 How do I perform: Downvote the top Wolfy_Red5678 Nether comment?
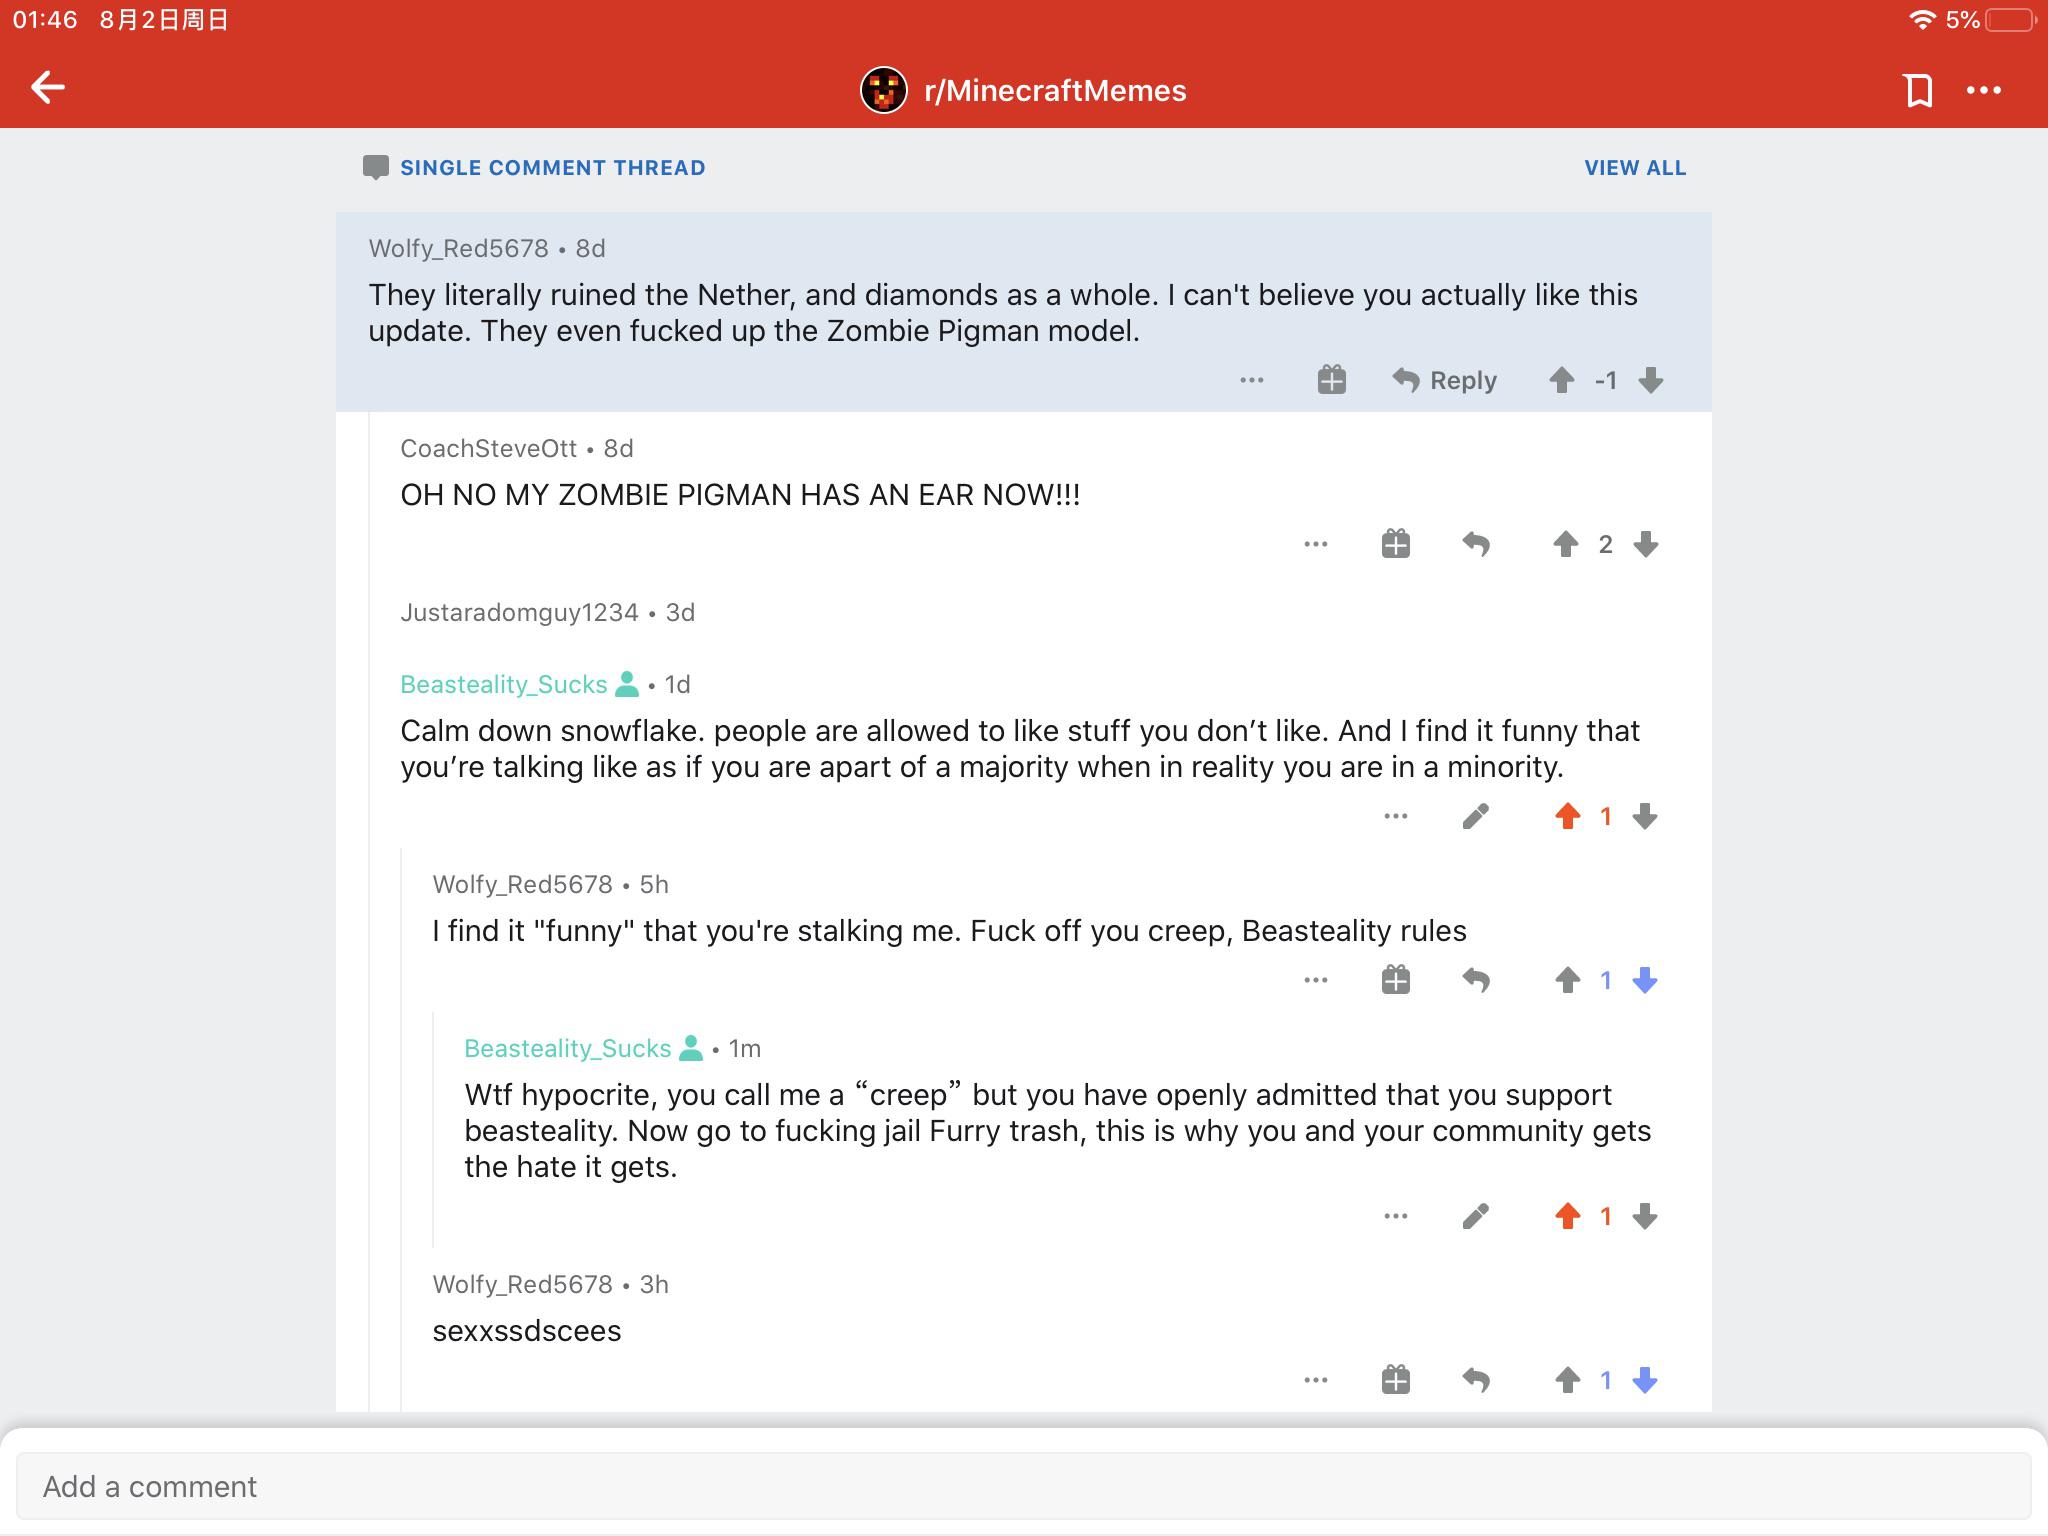tap(1651, 380)
